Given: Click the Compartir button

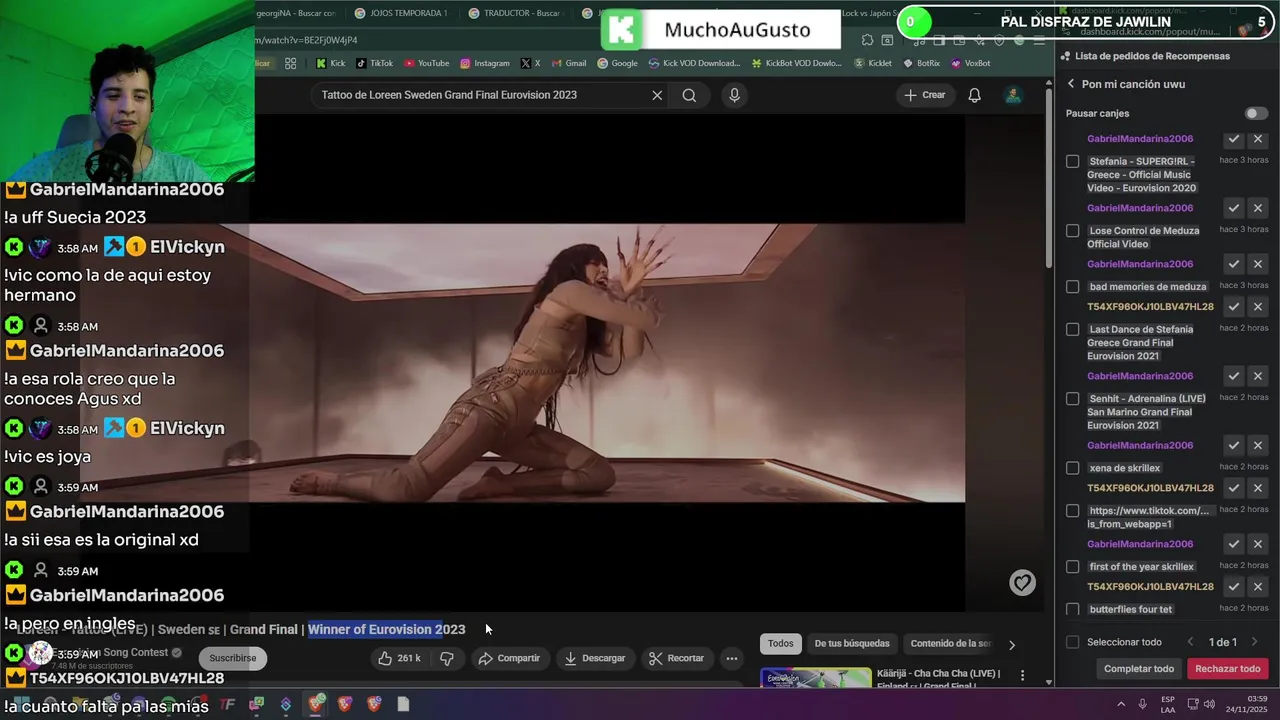Looking at the screenshot, I should tap(509, 658).
